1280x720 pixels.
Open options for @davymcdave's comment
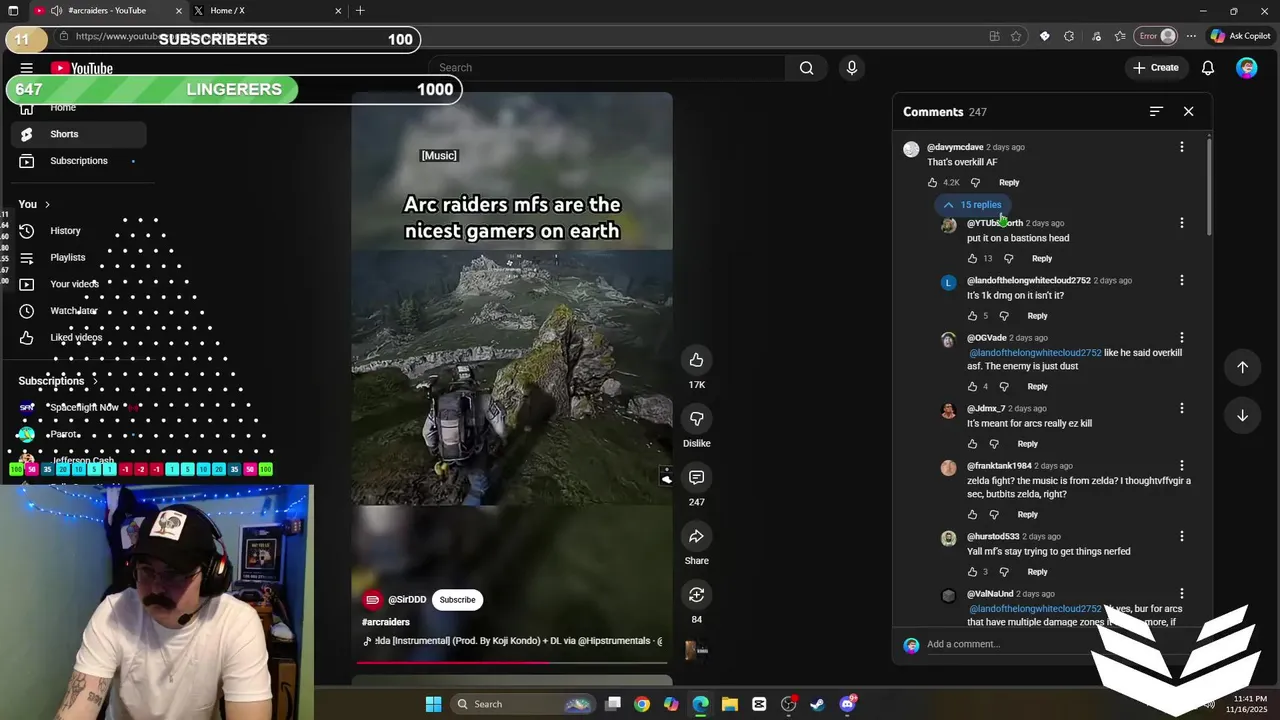pyautogui.click(x=1181, y=147)
